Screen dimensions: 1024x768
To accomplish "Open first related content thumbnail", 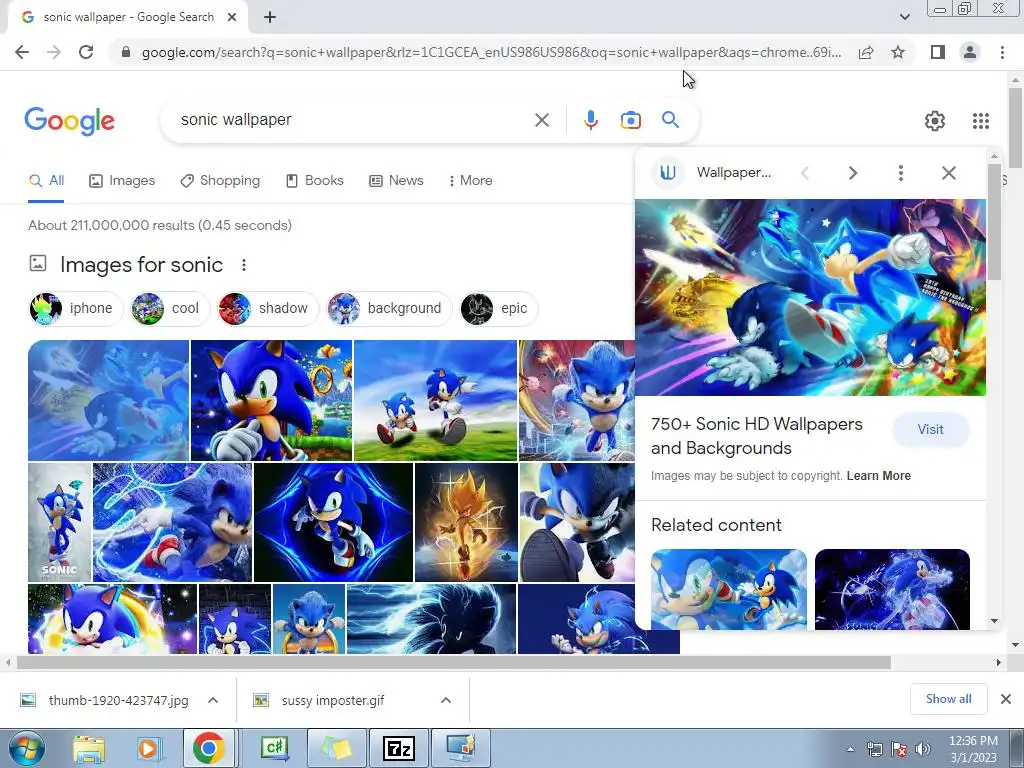I will point(729,590).
